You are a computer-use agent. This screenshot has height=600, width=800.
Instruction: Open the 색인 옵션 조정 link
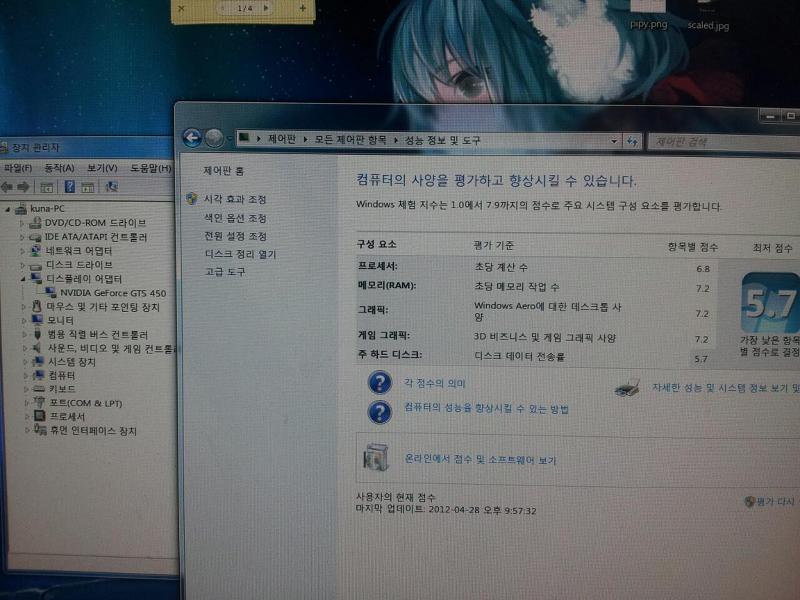pyautogui.click(x=235, y=218)
